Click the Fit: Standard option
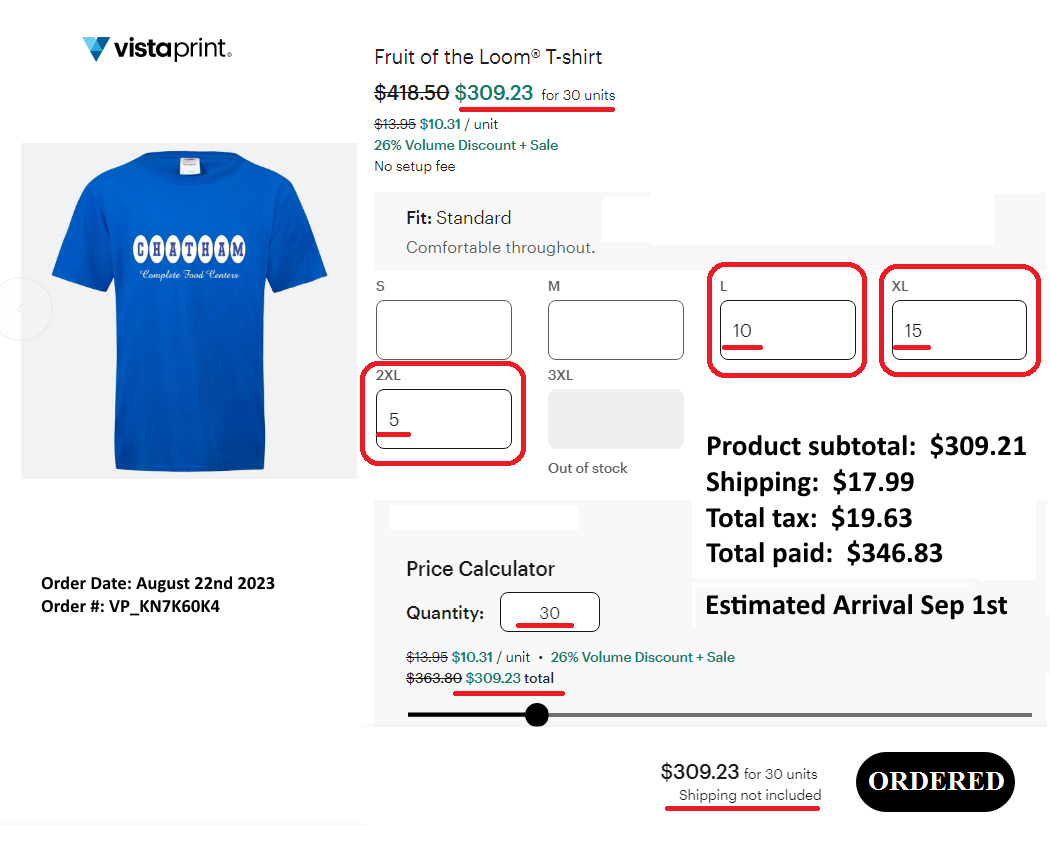 pos(459,218)
